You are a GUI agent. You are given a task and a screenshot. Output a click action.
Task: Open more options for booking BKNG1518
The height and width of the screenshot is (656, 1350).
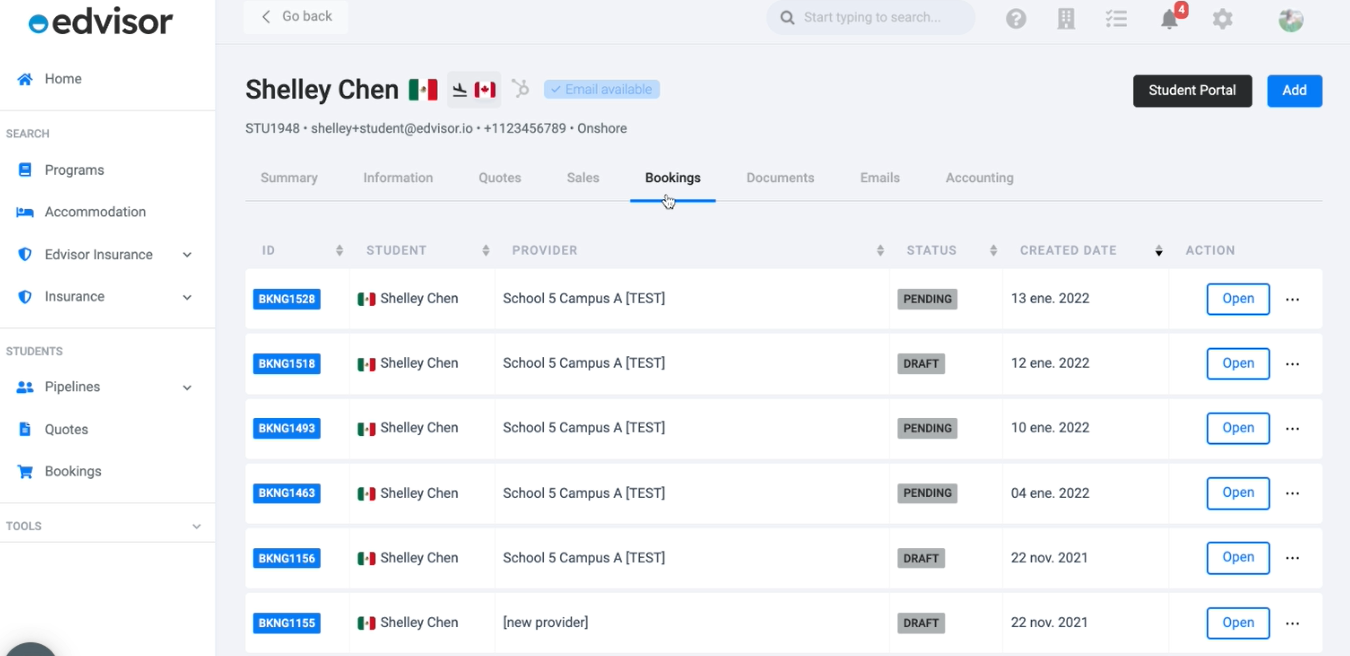[x=1292, y=364]
